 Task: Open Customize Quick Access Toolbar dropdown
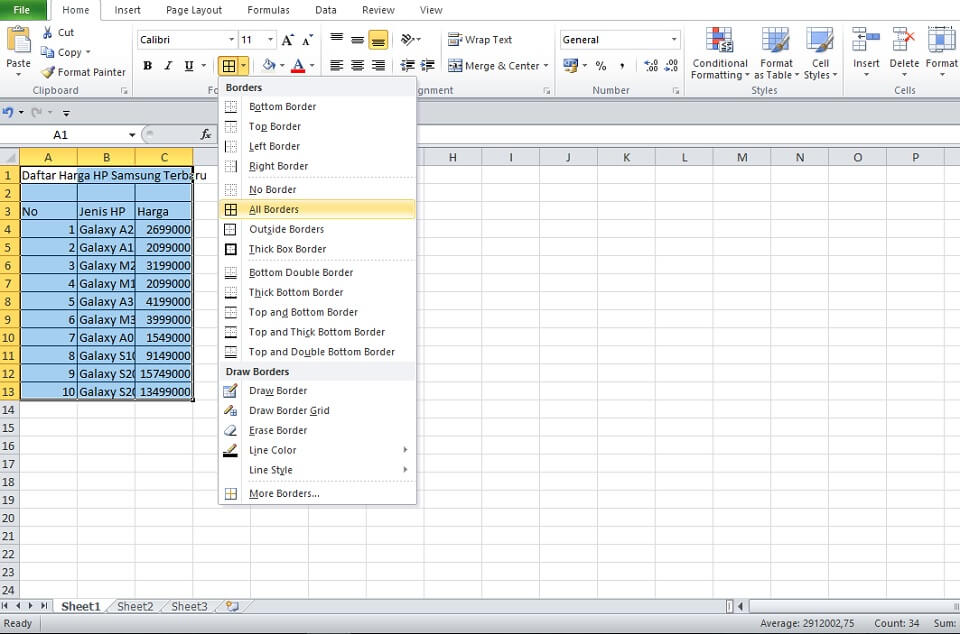[x=67, y=113]
